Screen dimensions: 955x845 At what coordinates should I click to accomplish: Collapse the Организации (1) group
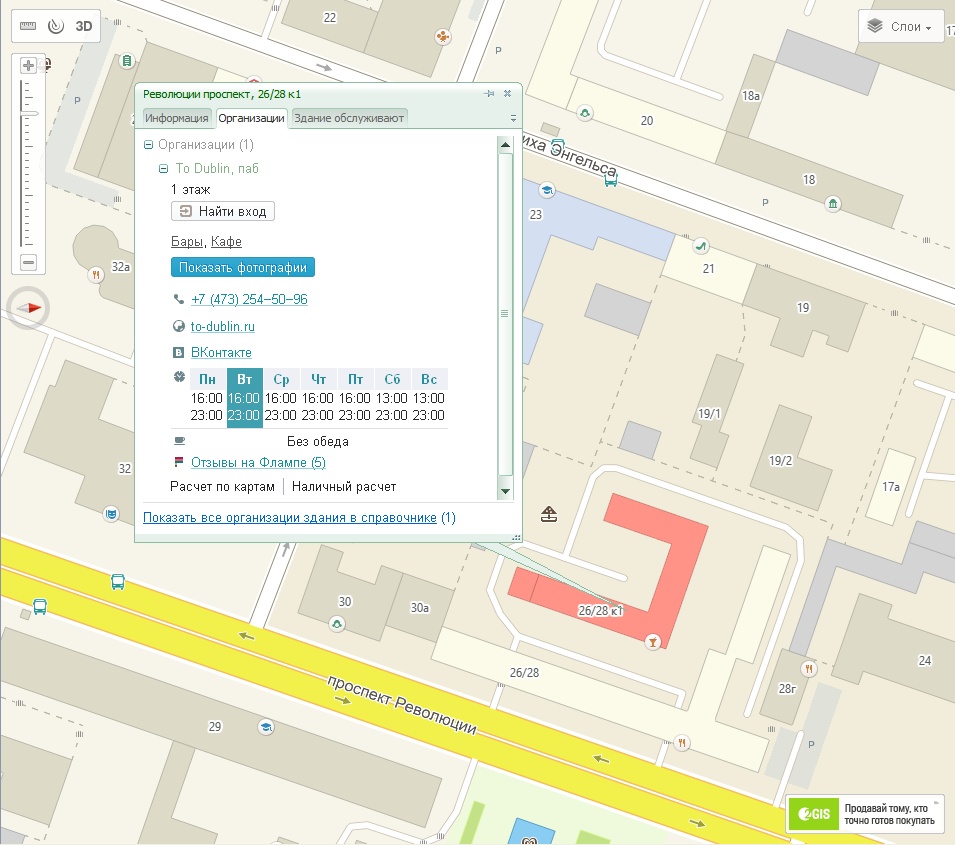[x=148, y=145]
